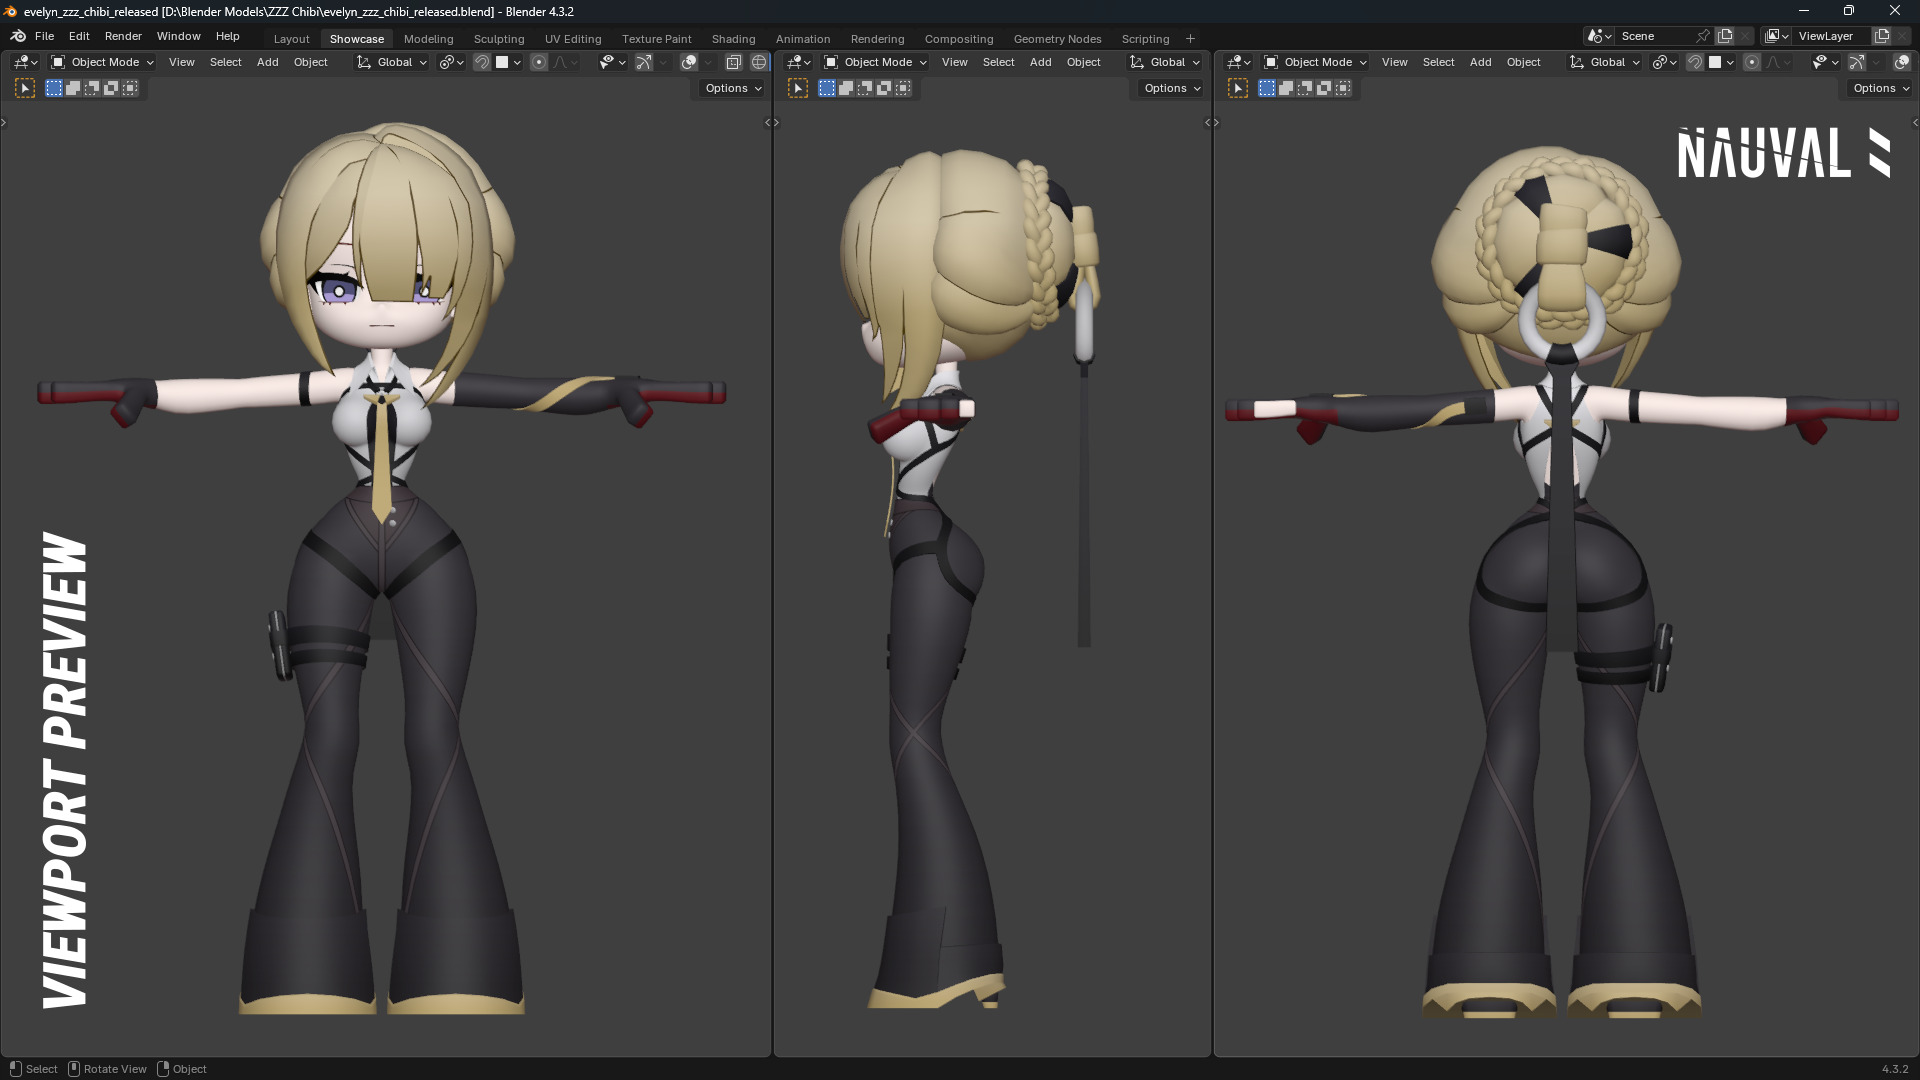Image resolution: width=1920 pixels, height=1080 pixels.
Task: Switch to the UV Editing workspace tab
Action: click(572, 39)
